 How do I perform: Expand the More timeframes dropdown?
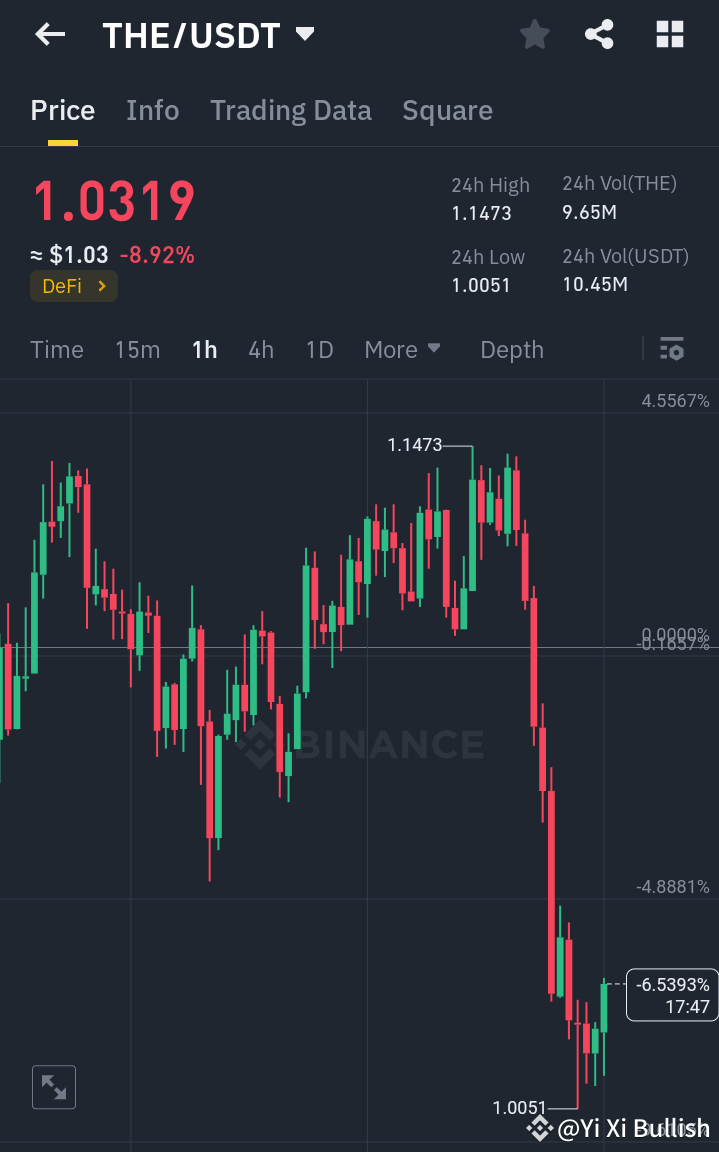(402, 349)
